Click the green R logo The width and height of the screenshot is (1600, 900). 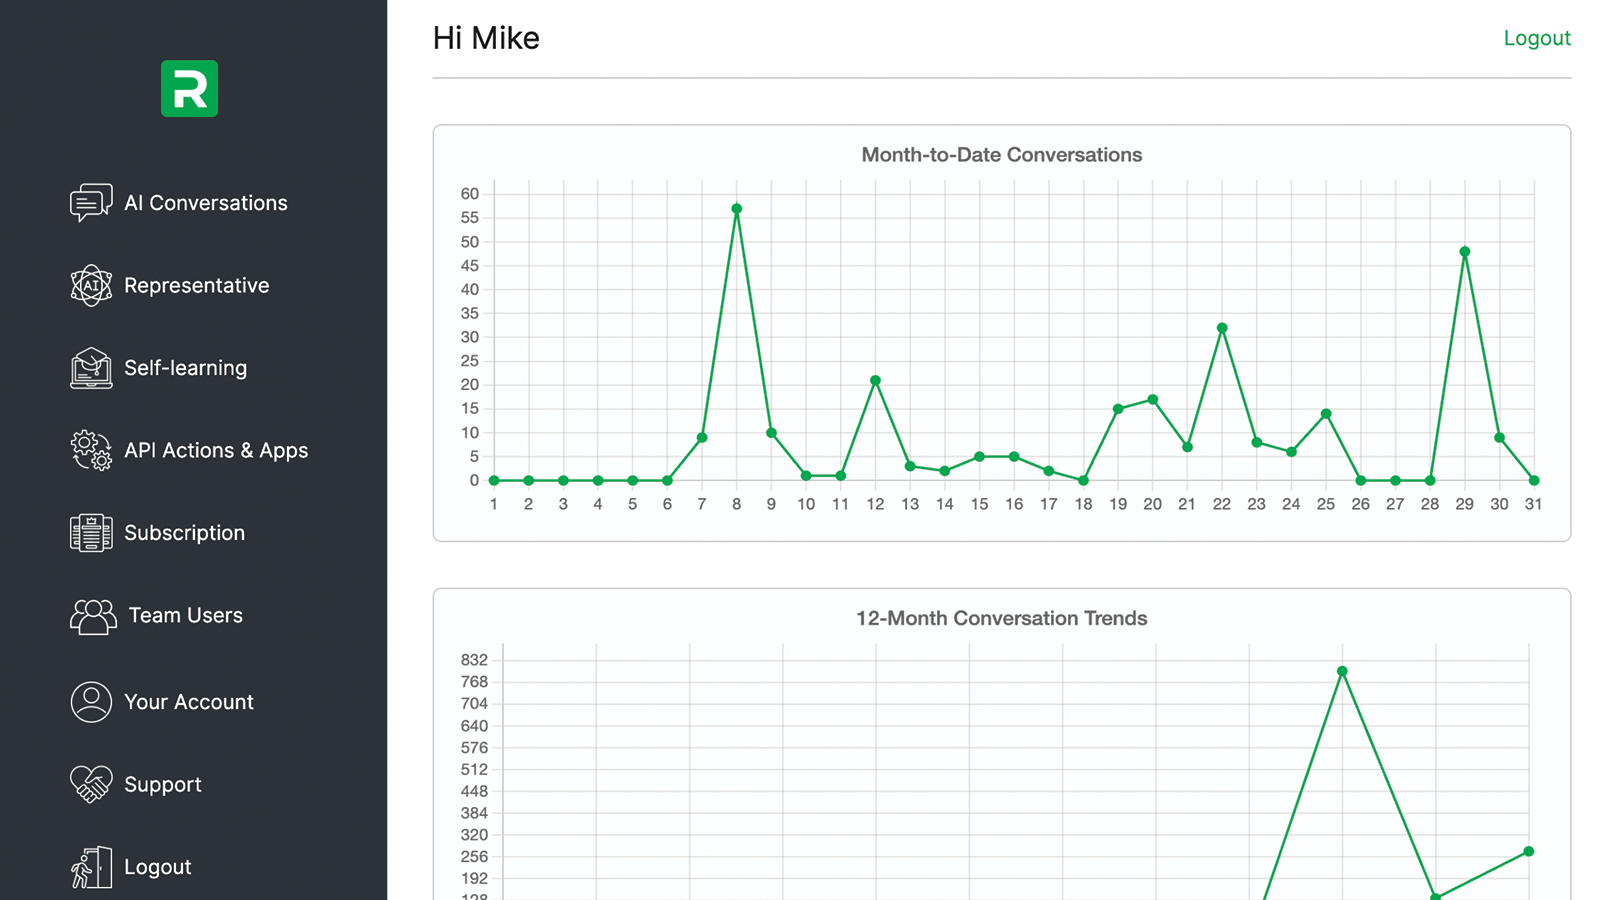pyautogui.click(x=189, y=89)
